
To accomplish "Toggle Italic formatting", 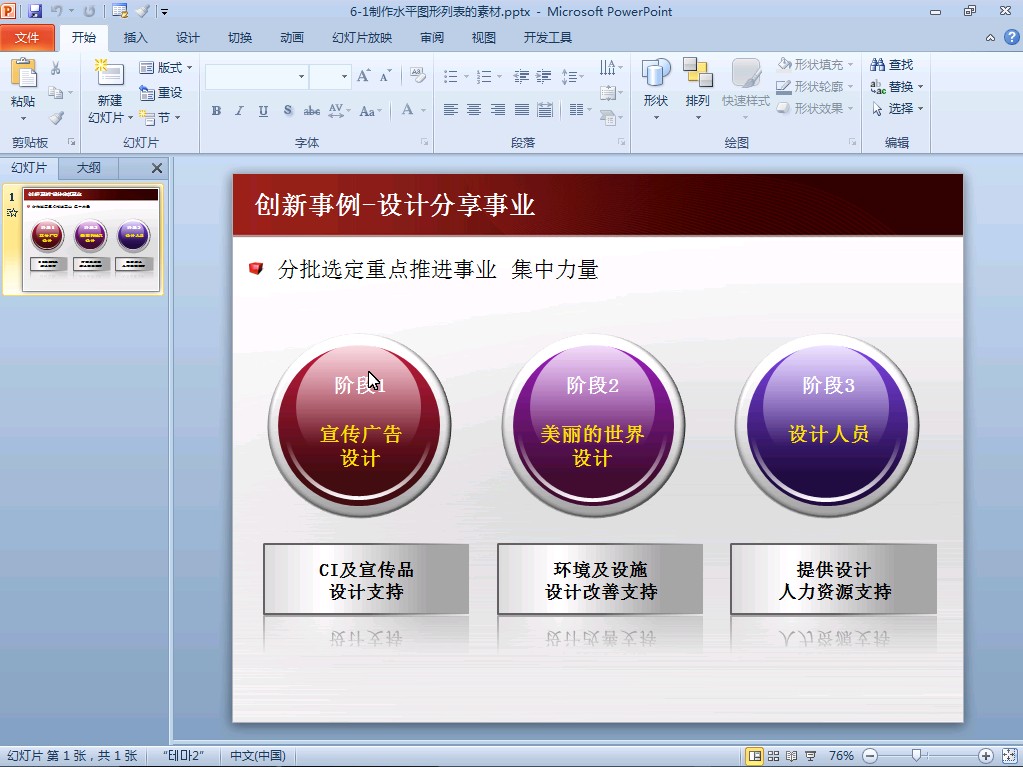I will pos(239,111).
